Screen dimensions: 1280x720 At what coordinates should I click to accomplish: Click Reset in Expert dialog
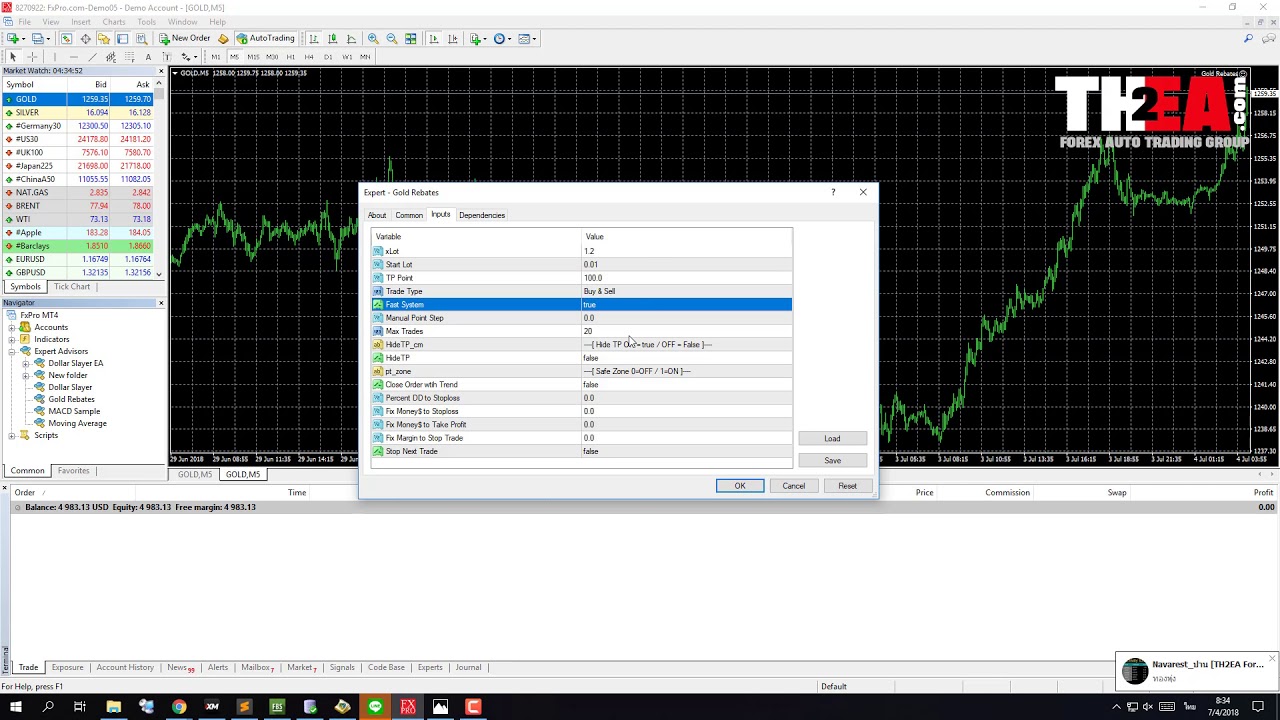point(847,486)
